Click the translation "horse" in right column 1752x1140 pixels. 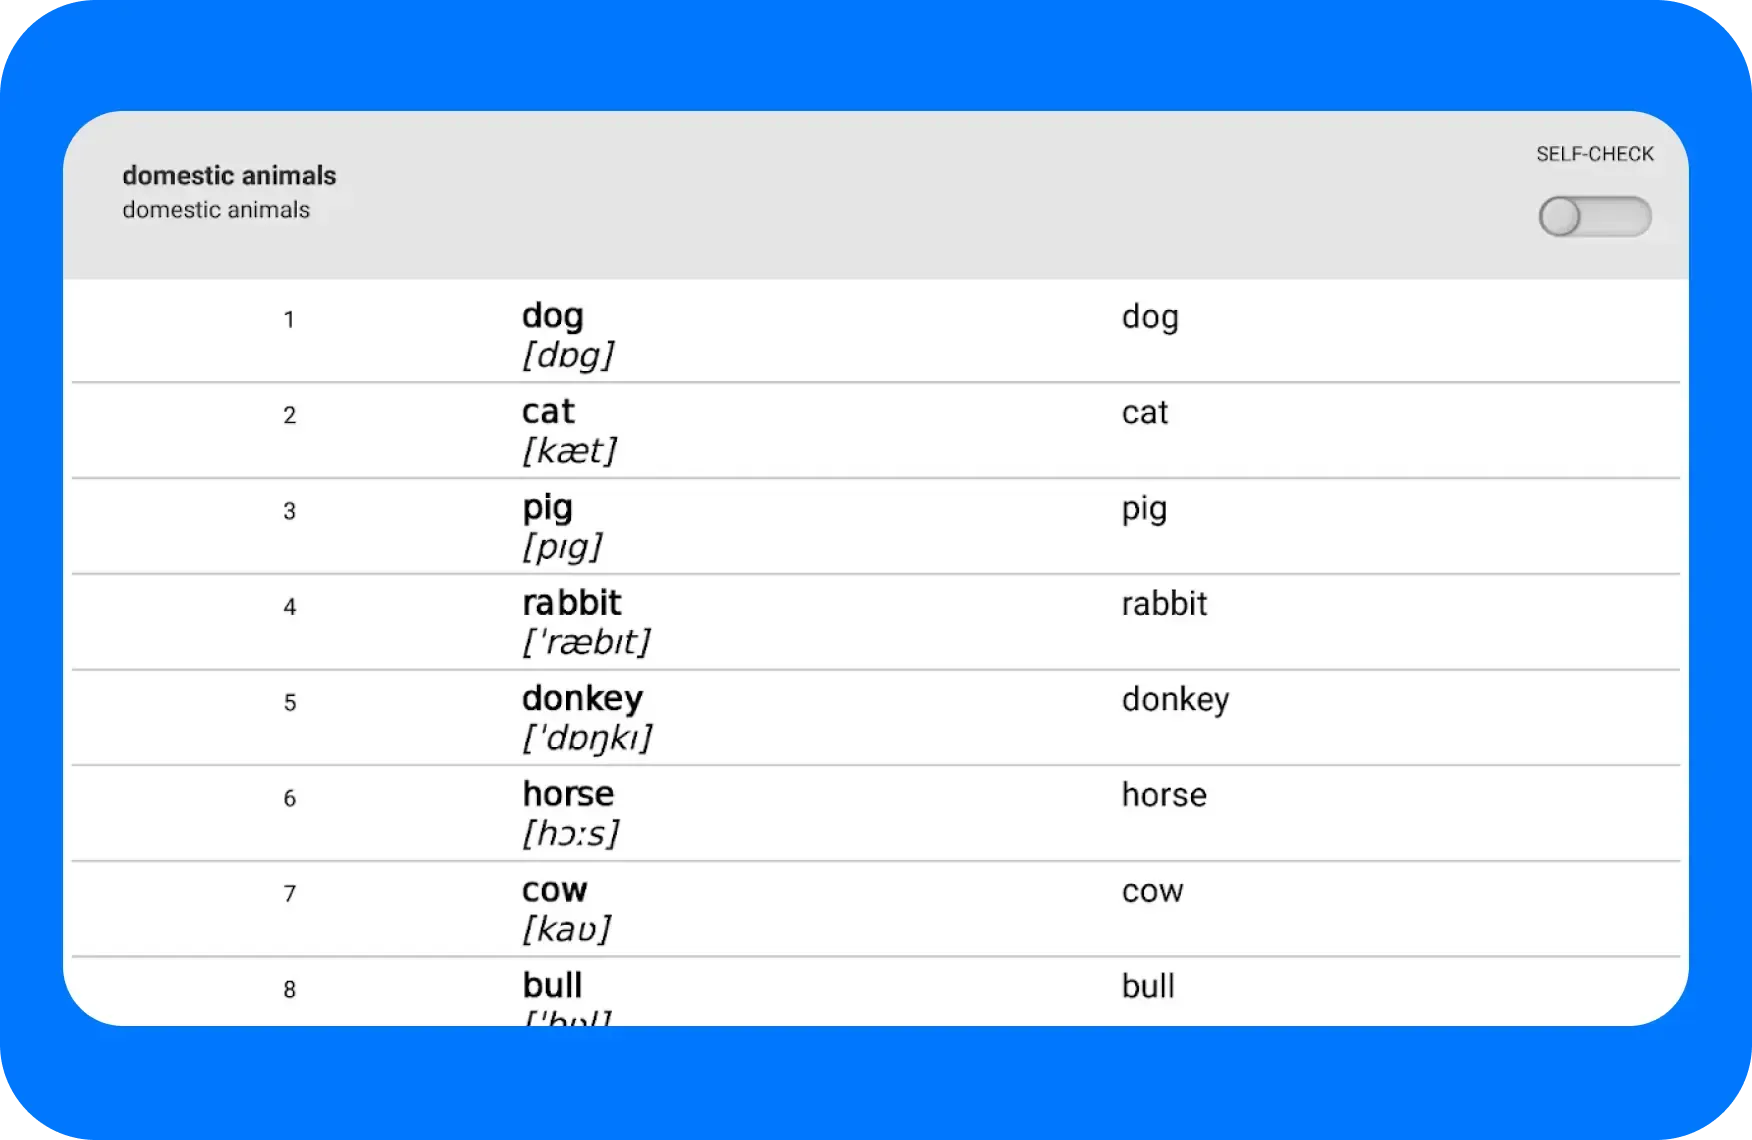pyautogui.click(x=1164, y=795)
